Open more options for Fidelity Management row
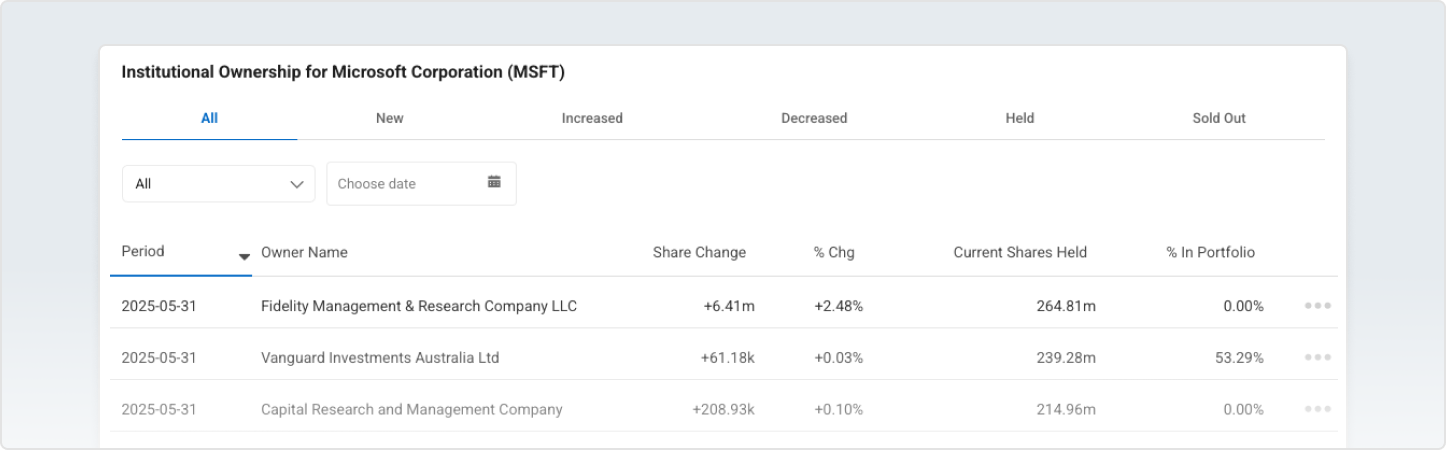The width and height of the screenshot is (1446, 450). click(x=1317, y=306)
